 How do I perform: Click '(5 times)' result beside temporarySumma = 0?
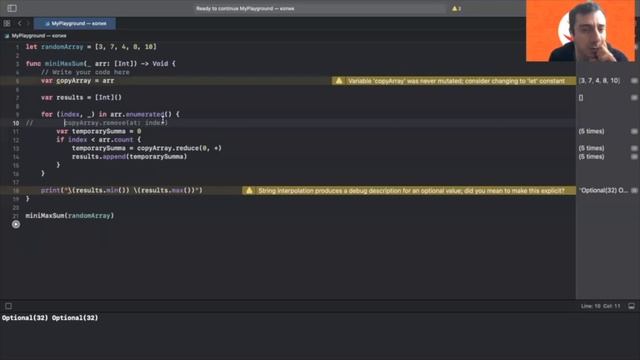click(x=591, y=131)
